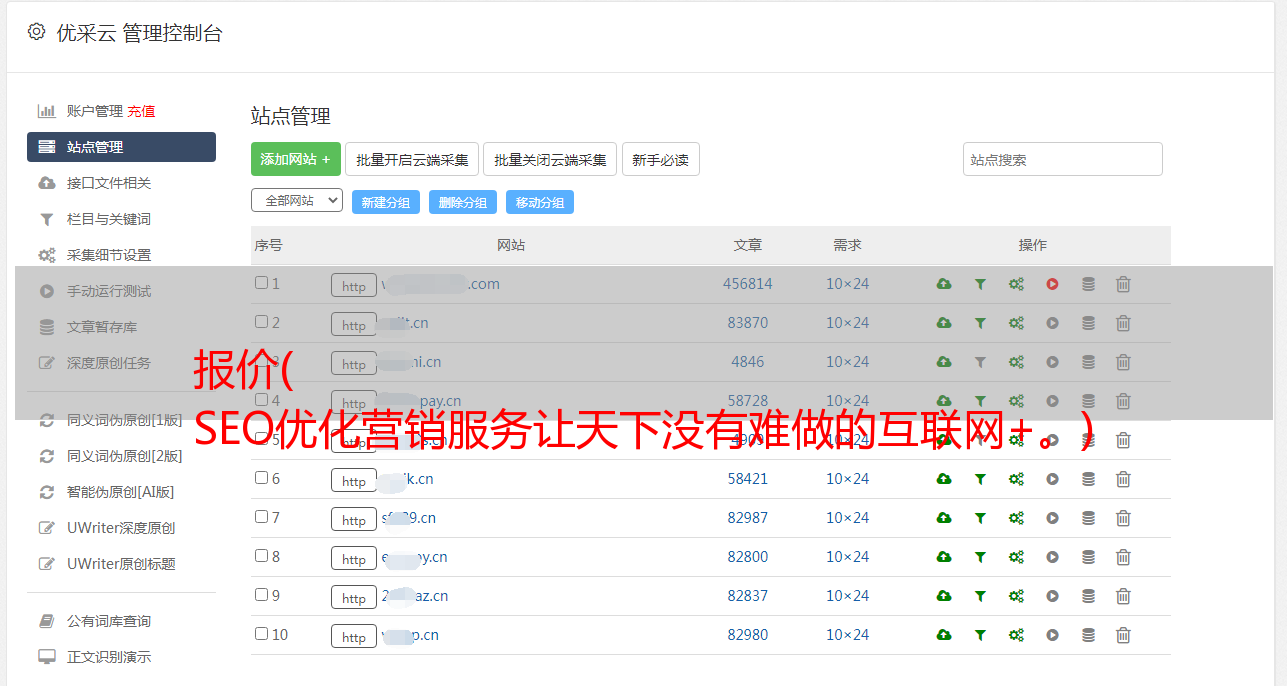
Task: Open 采集细节设置 sidebar item
Action: (109, 255)
